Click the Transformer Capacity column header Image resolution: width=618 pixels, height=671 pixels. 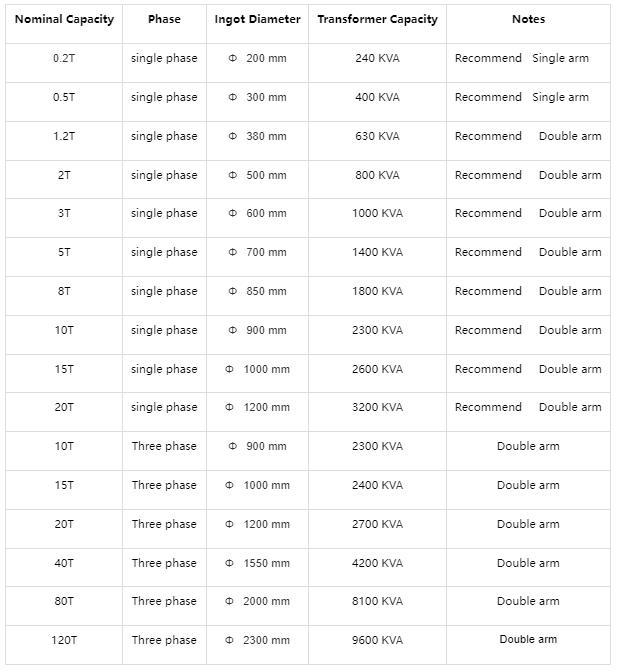377,19
